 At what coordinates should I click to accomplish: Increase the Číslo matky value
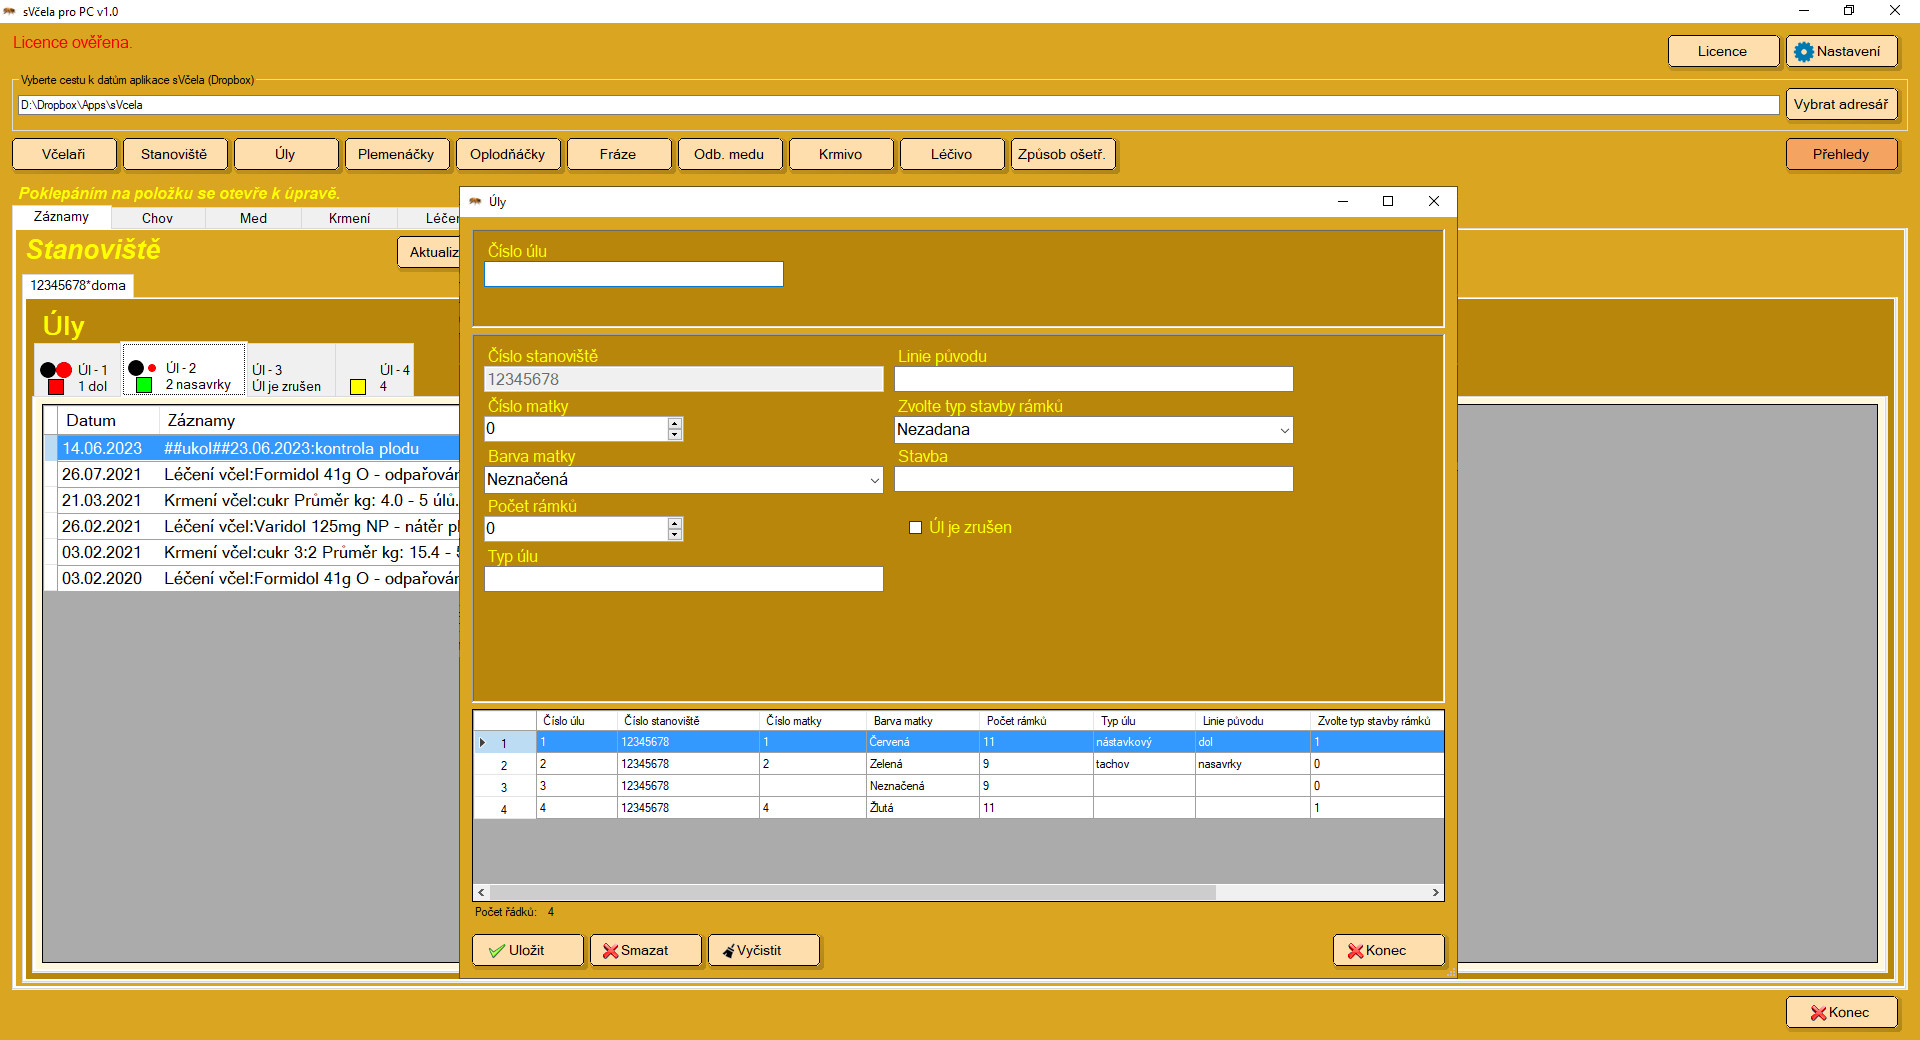coord(675,423)
